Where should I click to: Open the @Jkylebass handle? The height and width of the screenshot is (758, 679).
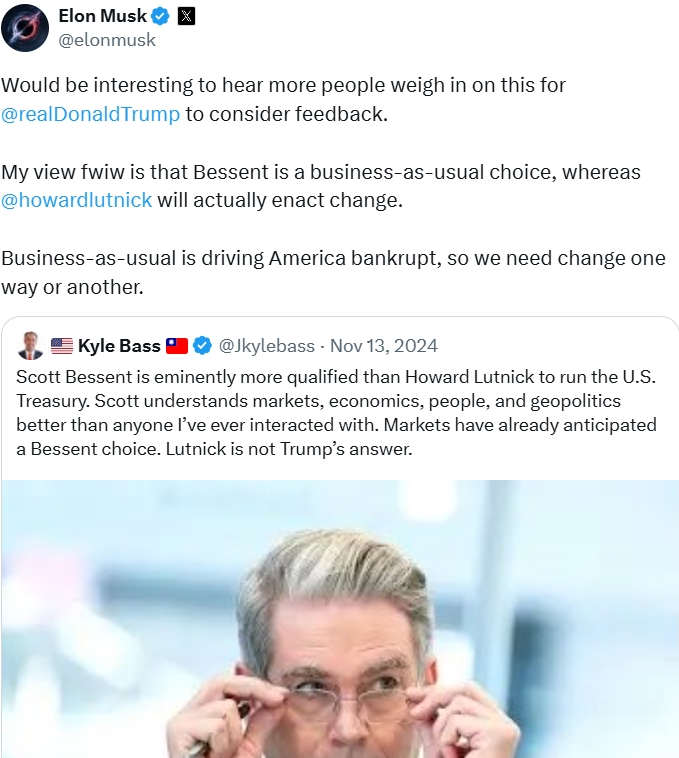(x=266, y=346)
